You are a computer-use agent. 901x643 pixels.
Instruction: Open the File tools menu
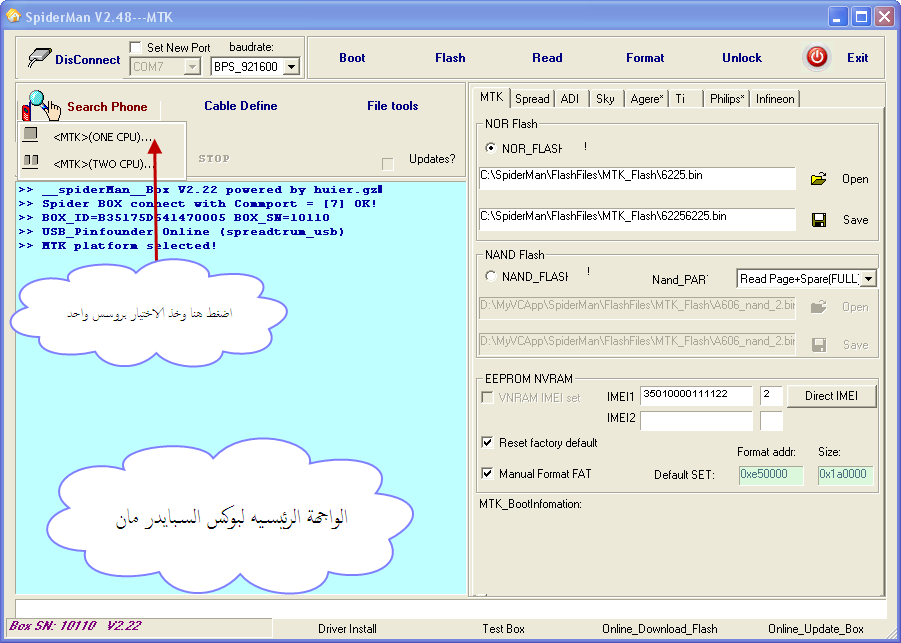click(x=392, y=106)
